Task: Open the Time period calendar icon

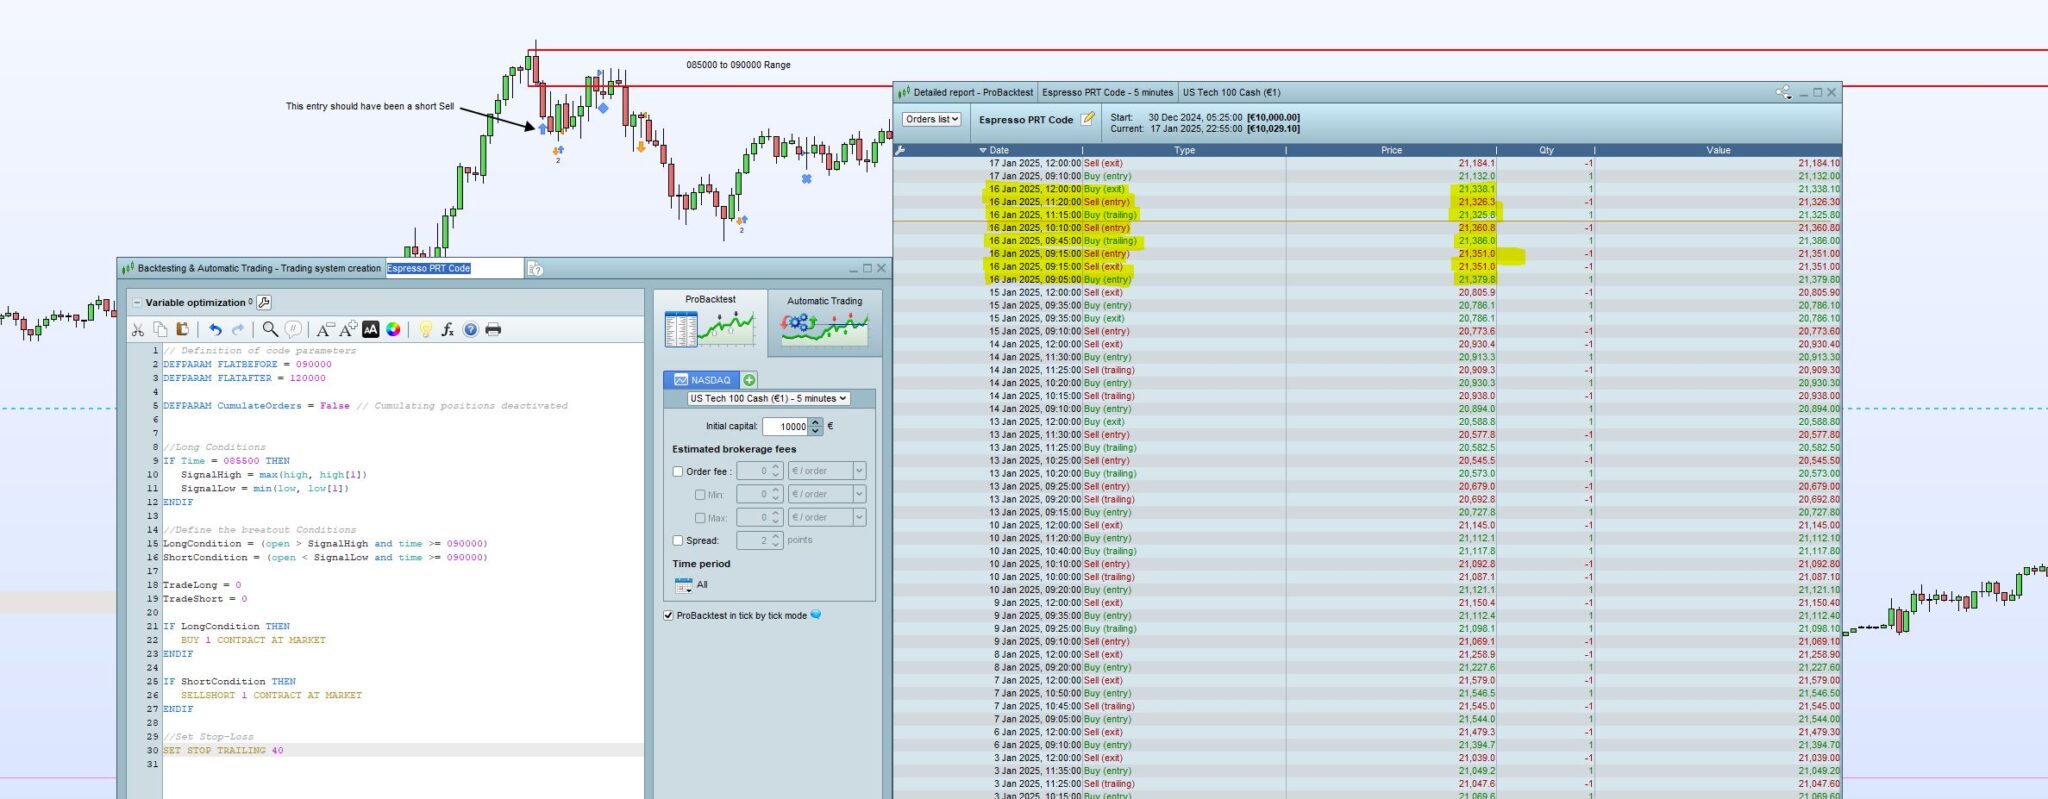Action: (683, 585)
